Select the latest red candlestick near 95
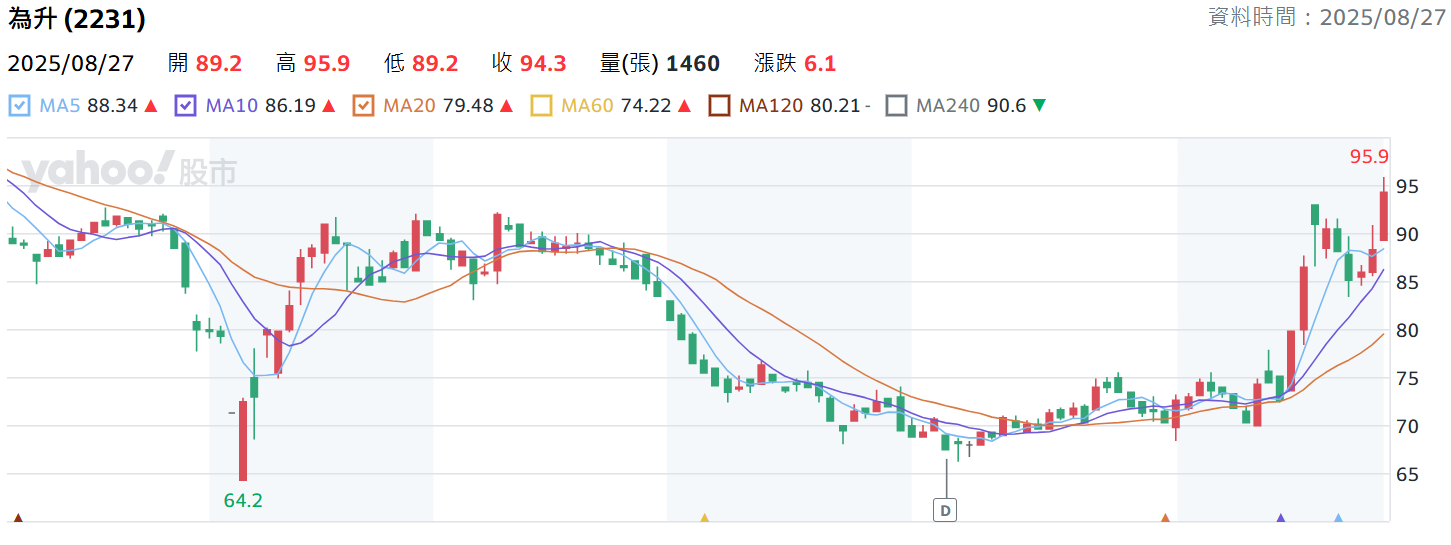 1384,215
